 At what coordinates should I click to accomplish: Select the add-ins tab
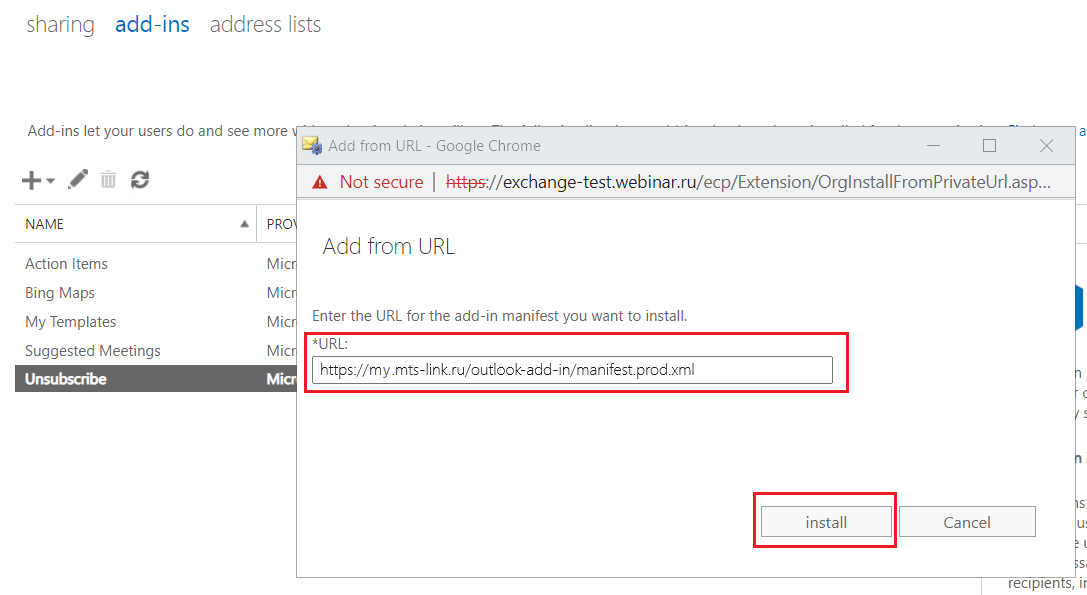pyautogui.click(x=152, y=24)
